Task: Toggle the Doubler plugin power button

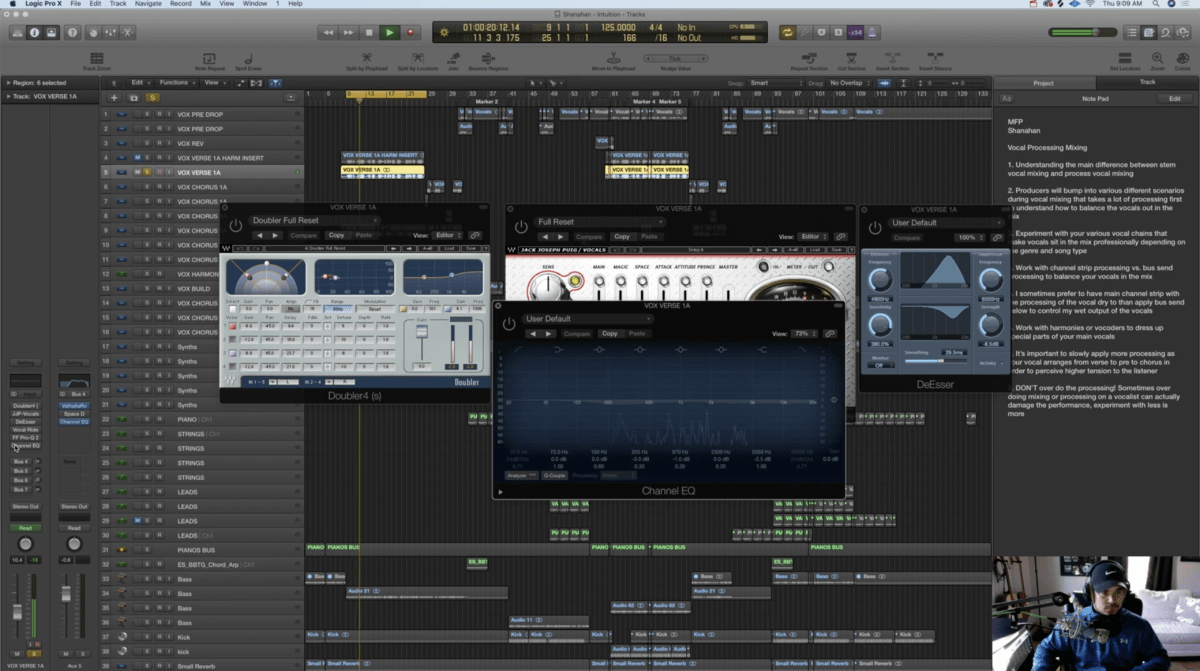Action: 236,226
